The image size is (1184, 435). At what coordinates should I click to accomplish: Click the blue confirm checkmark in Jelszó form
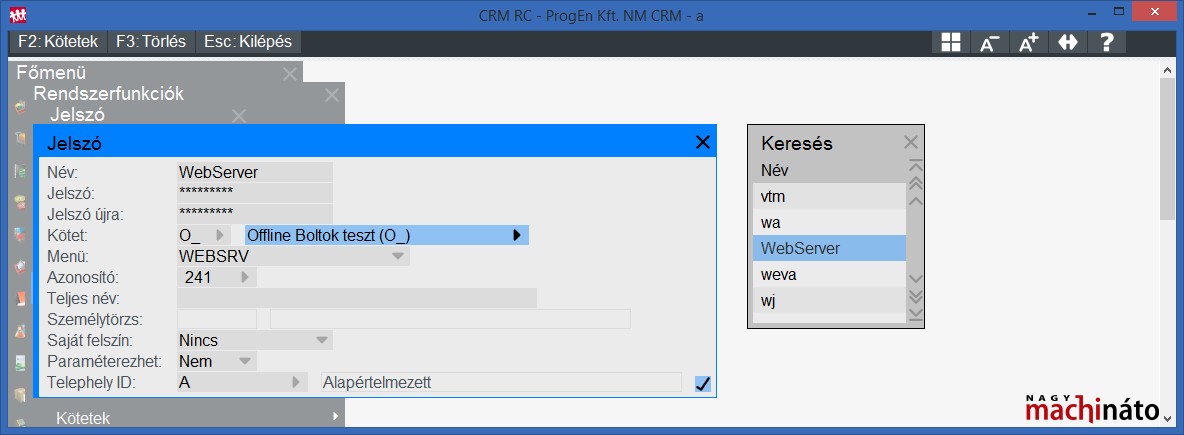(702, 383)
